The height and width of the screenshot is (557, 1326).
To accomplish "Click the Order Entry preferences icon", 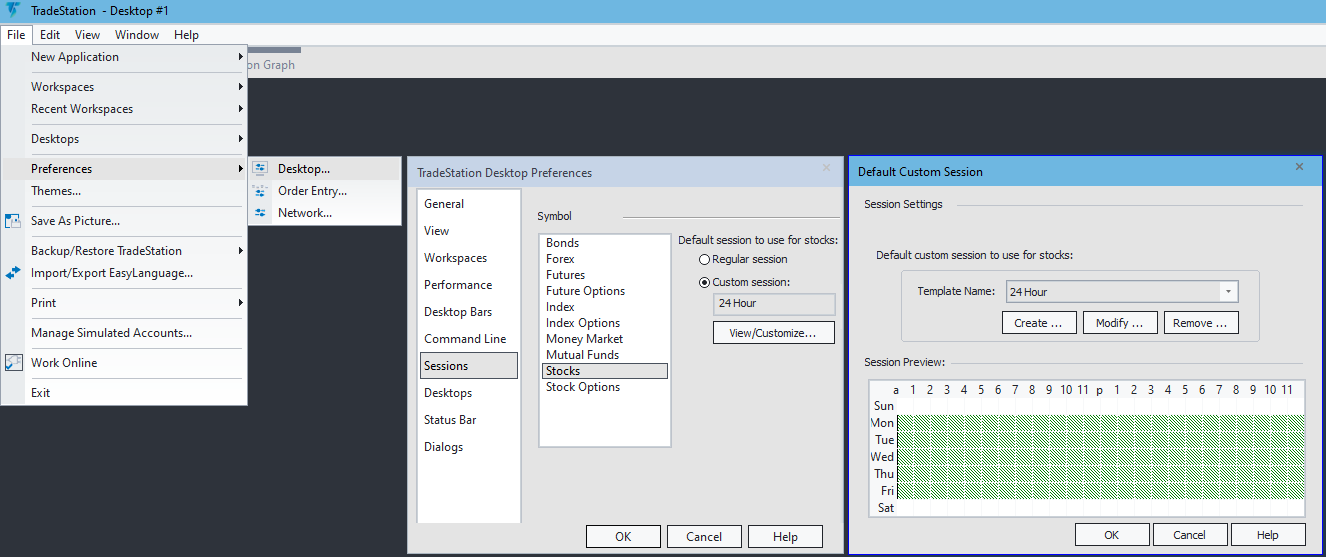I will point(260,191).
